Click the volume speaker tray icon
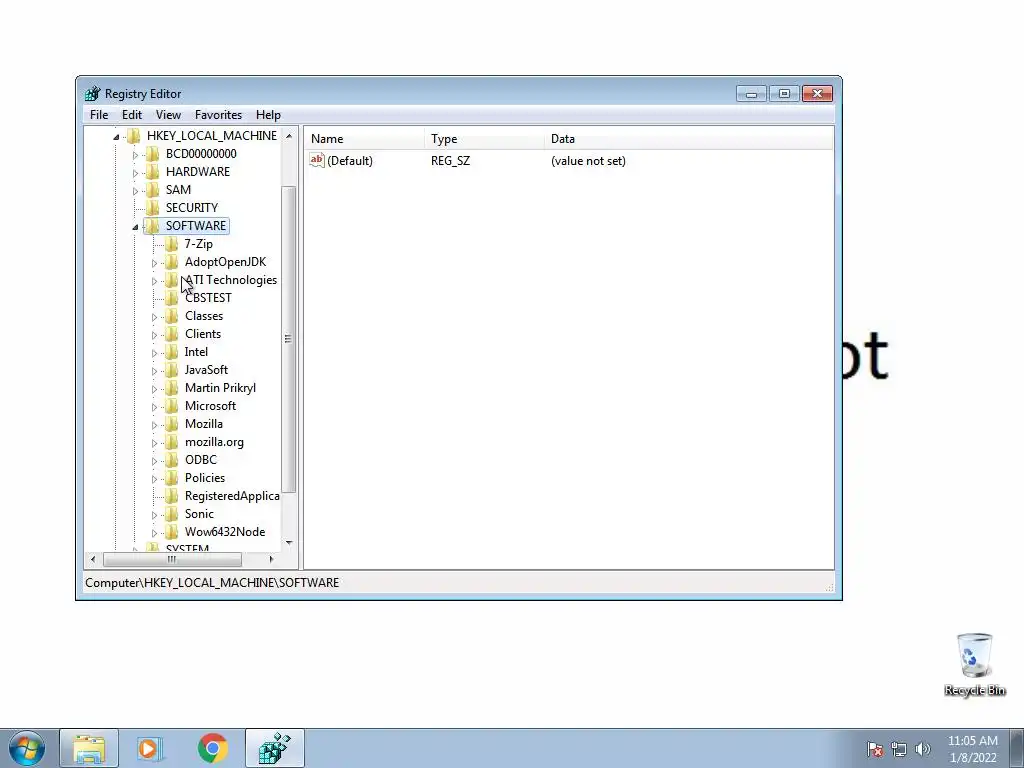Image resolution: width=1024 pixels, height=768 pixels. click(923, 749)
